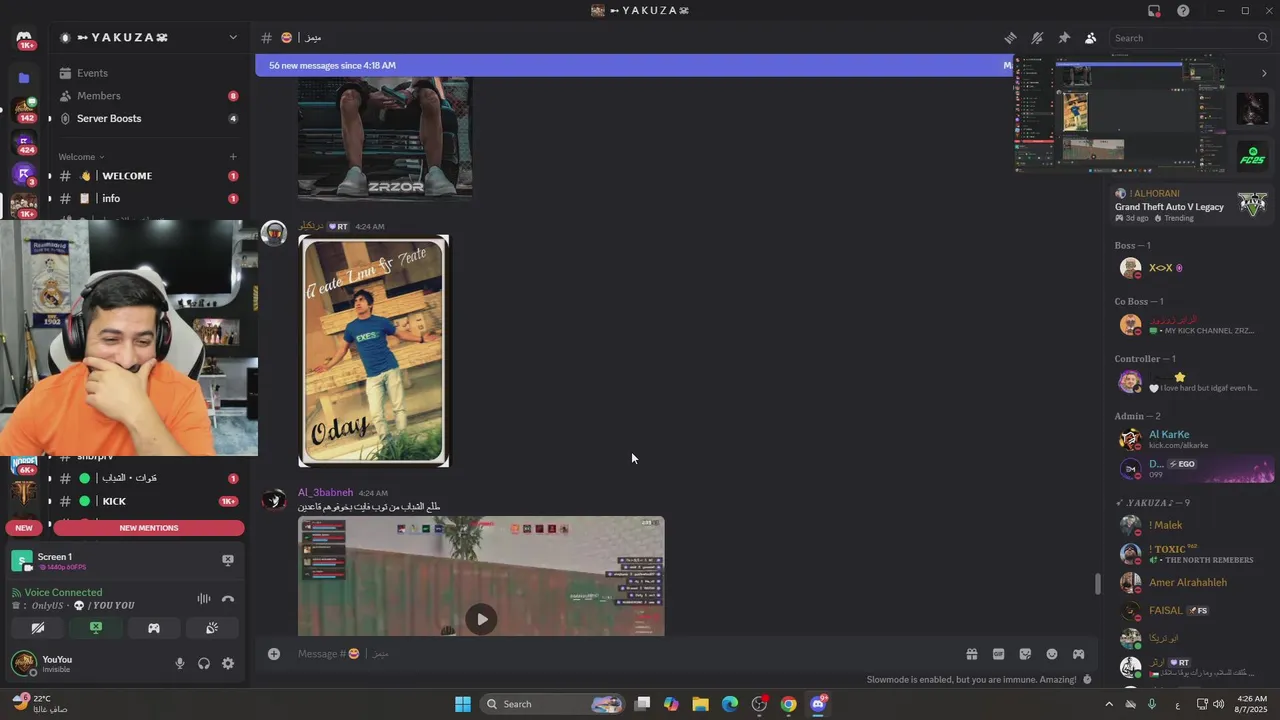Screen dimensions: 1280x720
Task: Open the Help question mark icon
Action: [1183, 11]
